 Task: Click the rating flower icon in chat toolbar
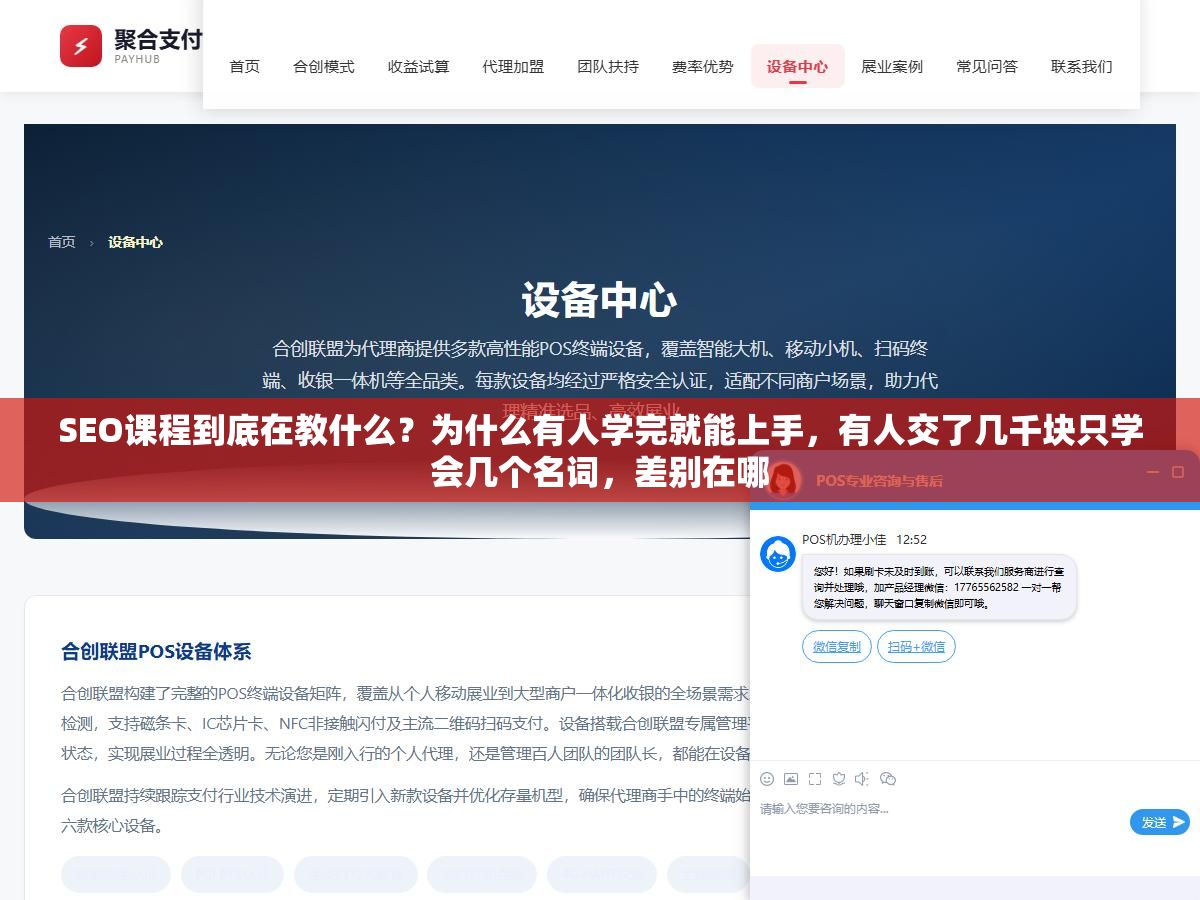click(x=839, y=779)
